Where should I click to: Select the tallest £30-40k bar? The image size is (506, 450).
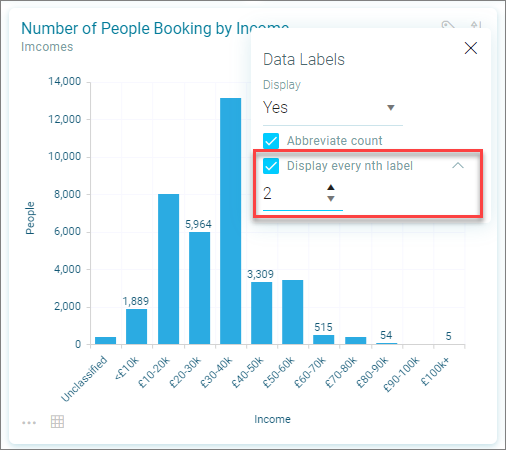[230, 221]
